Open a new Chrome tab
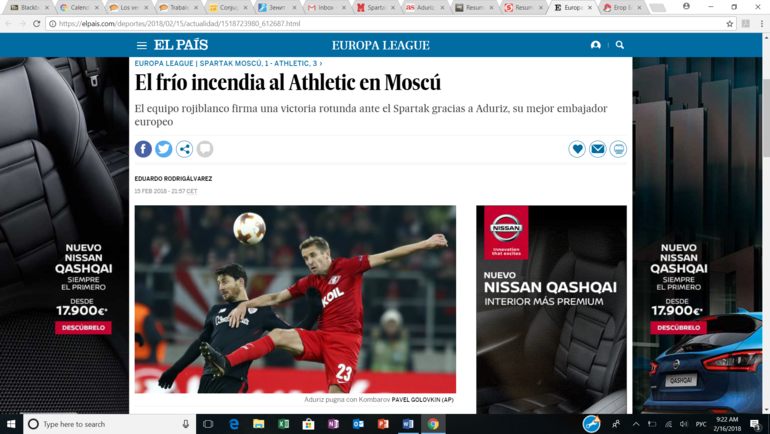 coord(657,7)
